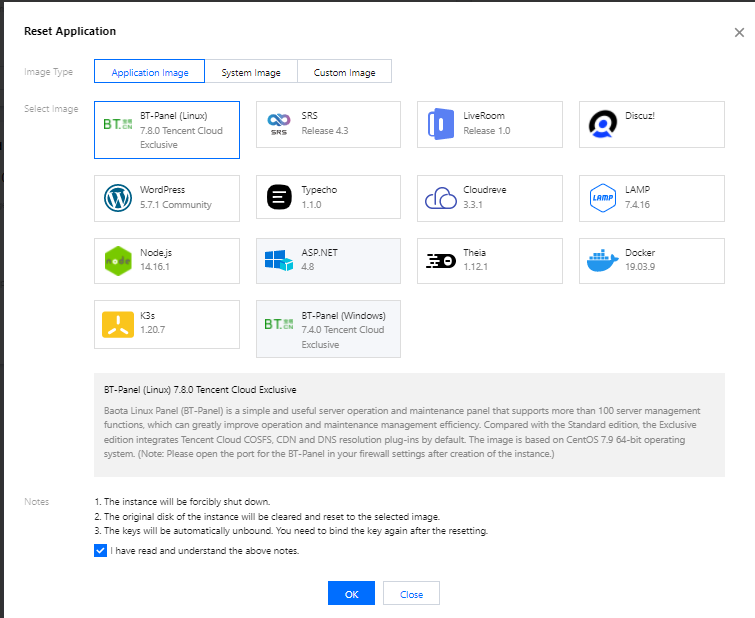Viewport: 755px width, 618px height.
Task: Click the BT-Panel (Linux) logo icon
Action: tap(117, 124)
